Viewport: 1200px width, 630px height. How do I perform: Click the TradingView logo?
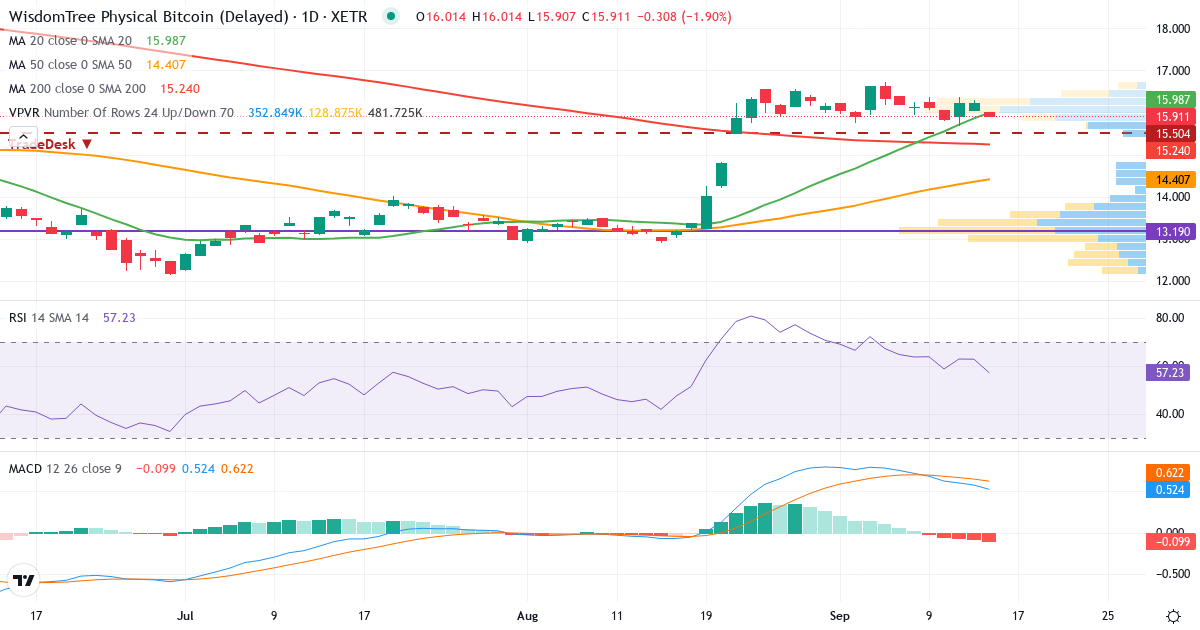pos(24,580)
